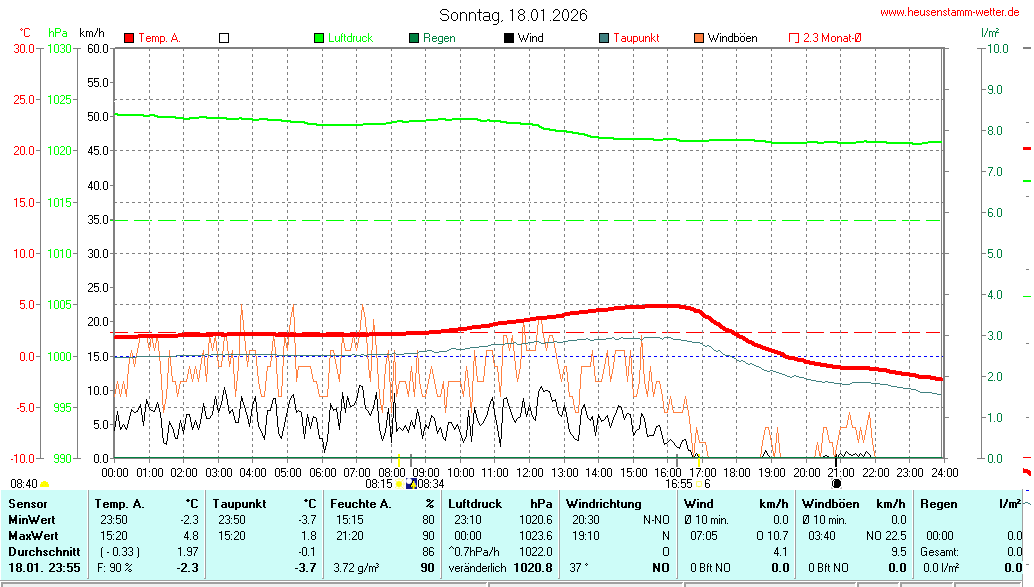This screenshot has width=1034, height=587.
Task: Click the Sonntag, 18.01.2026 chart title
Action: pyautogui.click(x=513, y=15)
